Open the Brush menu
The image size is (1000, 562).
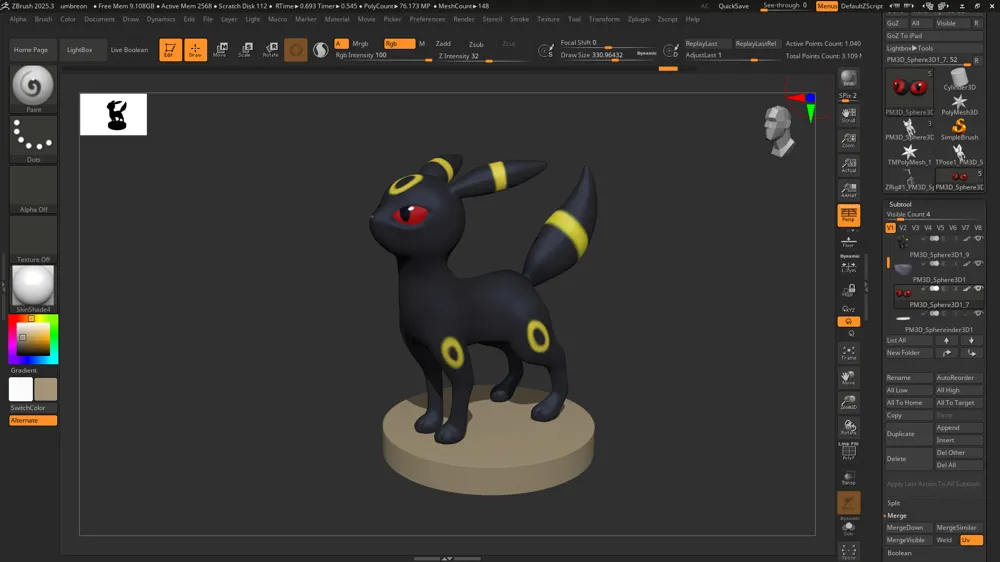coord(43,19)
